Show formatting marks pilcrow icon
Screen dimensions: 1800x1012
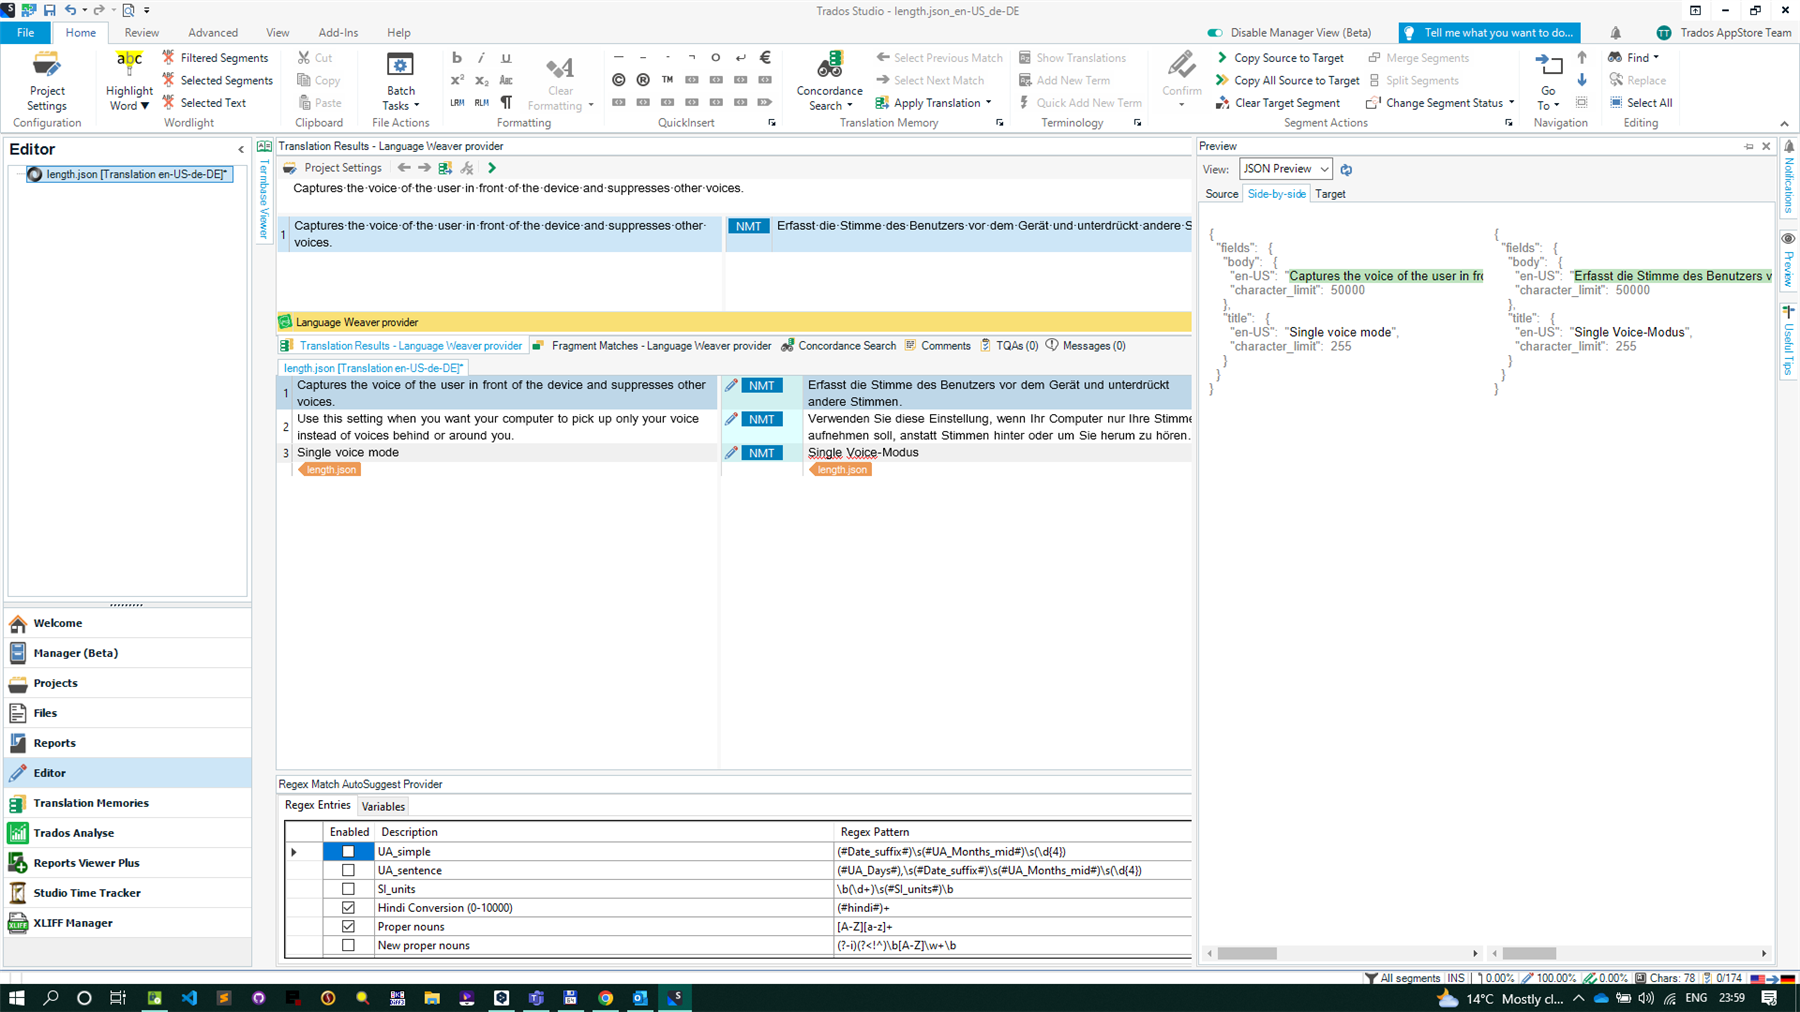(x=506, y=102)
